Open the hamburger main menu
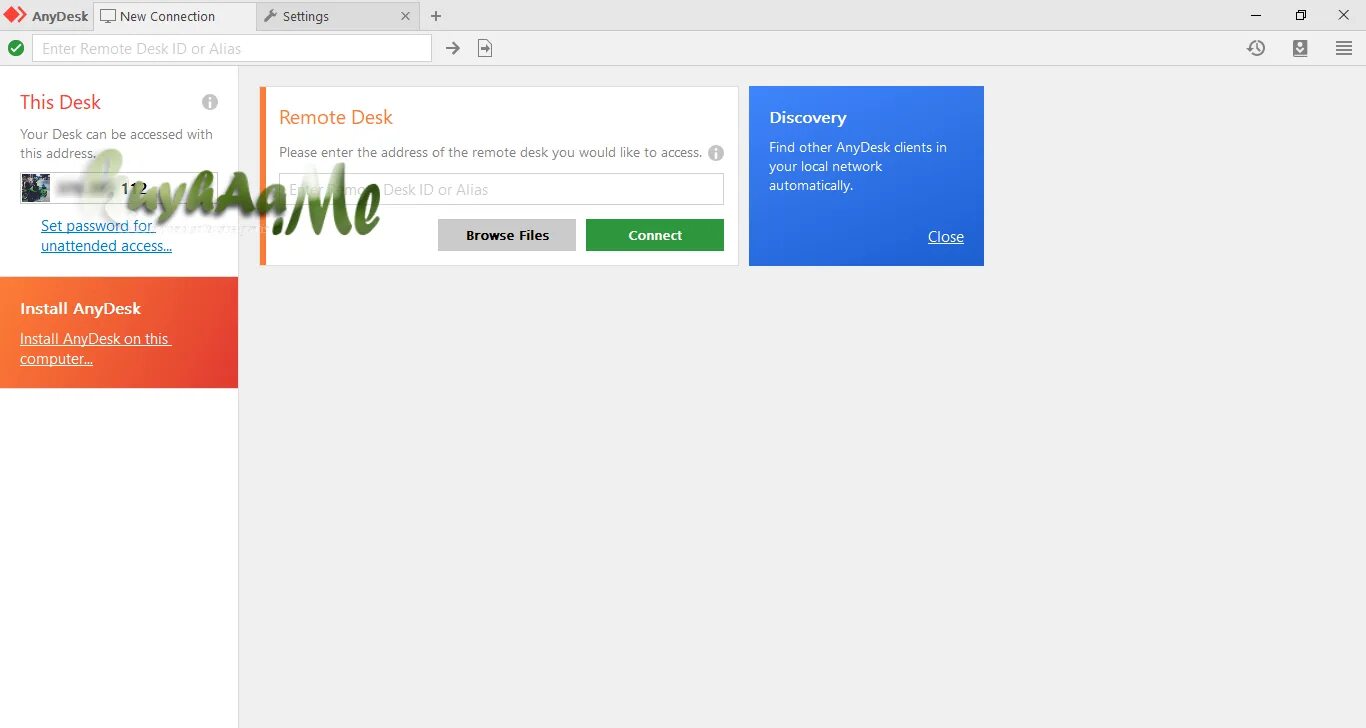 tap(1344, 48)
